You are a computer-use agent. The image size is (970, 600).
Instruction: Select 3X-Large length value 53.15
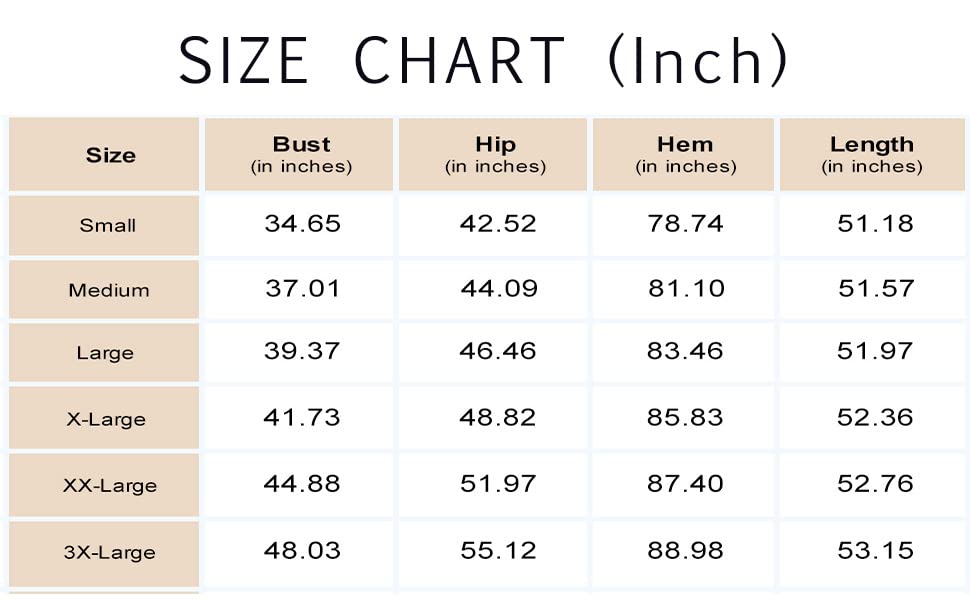875,550
